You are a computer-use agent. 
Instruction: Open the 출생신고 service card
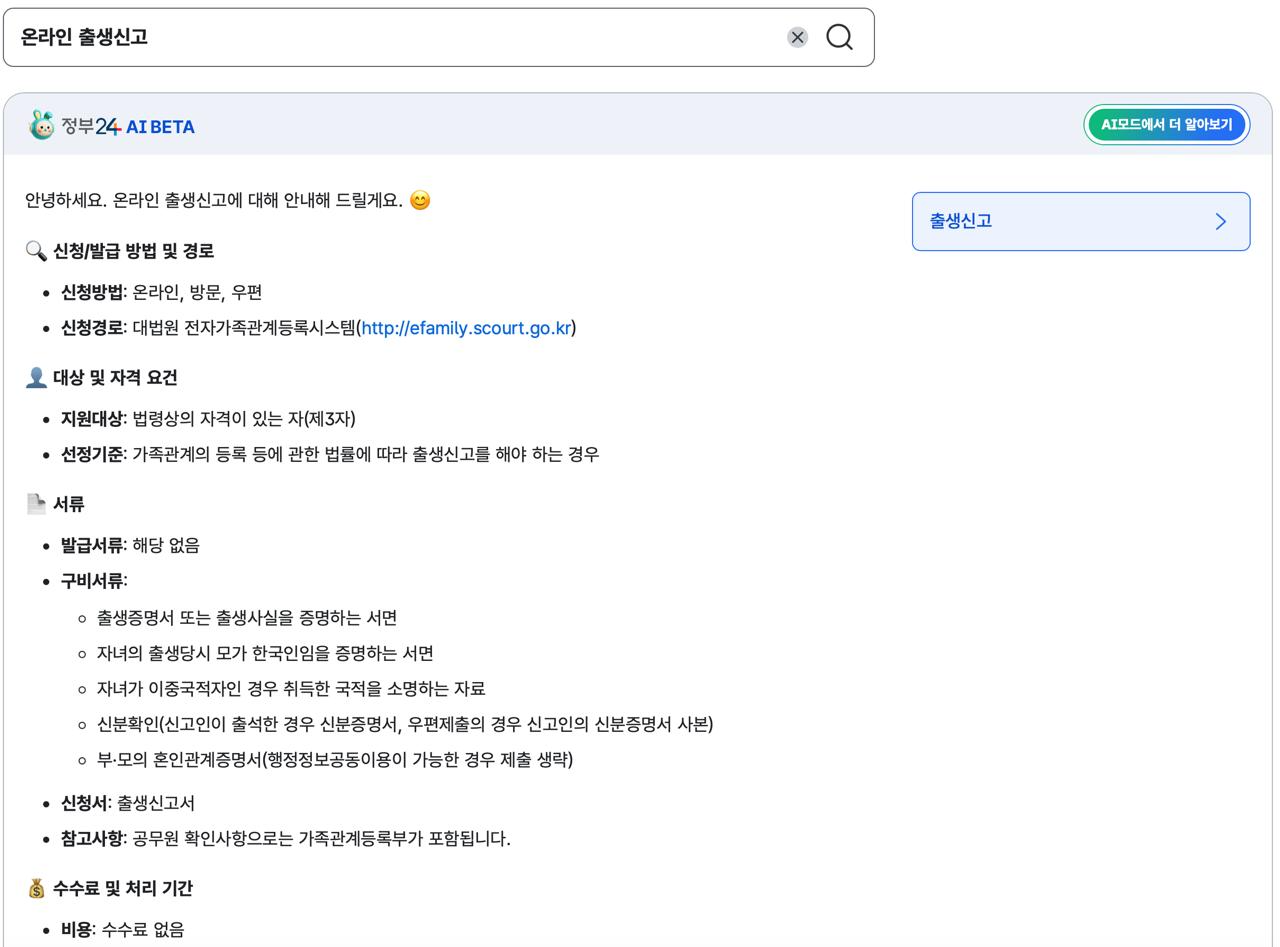1081,221
